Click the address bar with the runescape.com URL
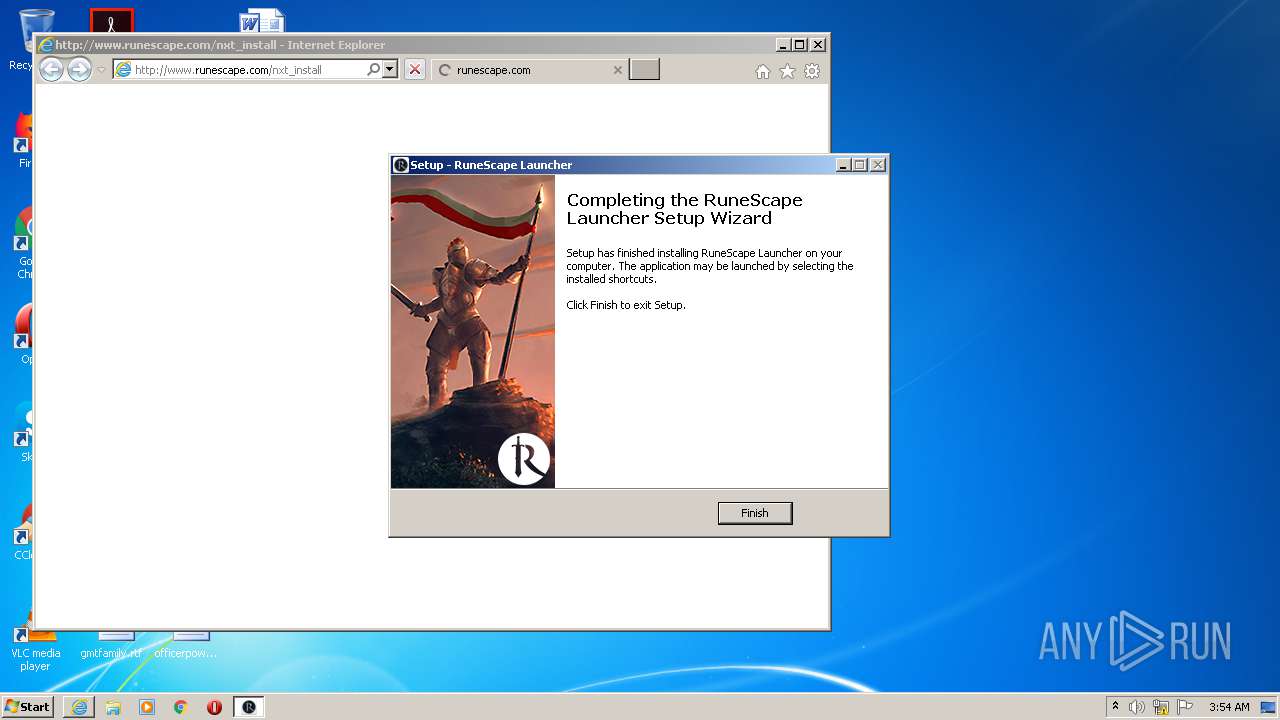The width and height of the screenshot is (1280, 720). tap(240, 70)
